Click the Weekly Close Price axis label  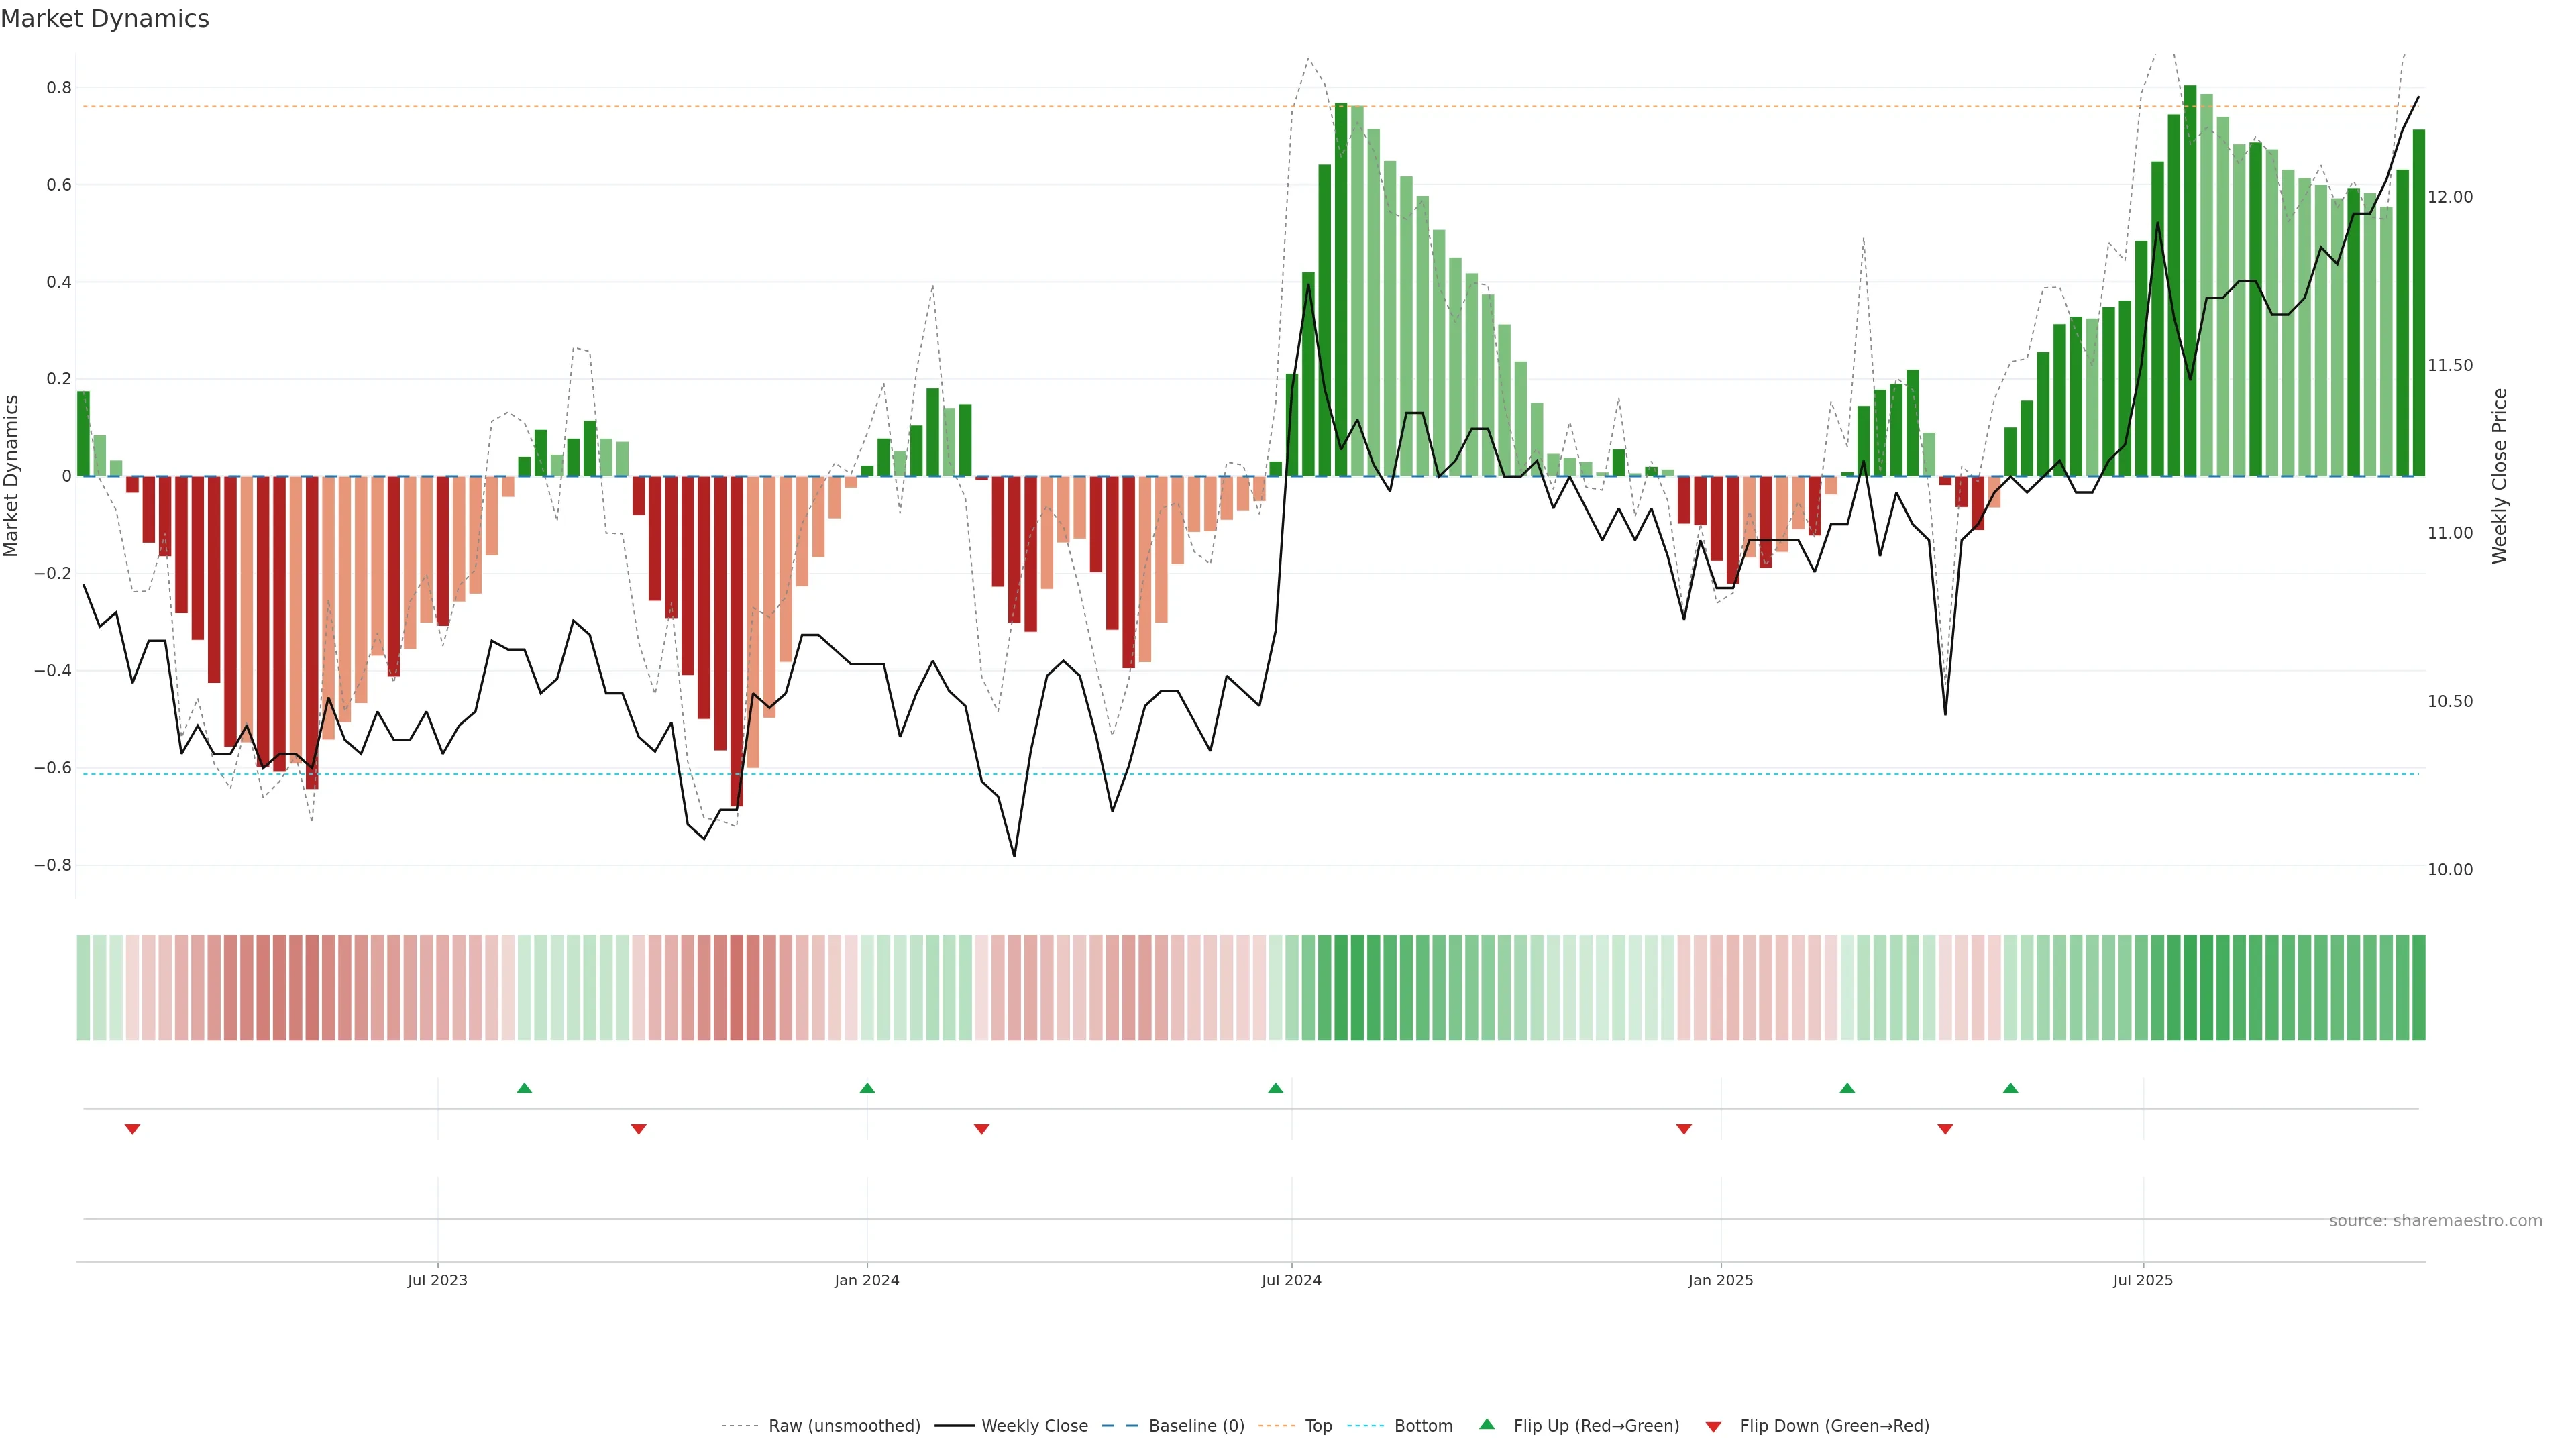tap(2499, 476)
